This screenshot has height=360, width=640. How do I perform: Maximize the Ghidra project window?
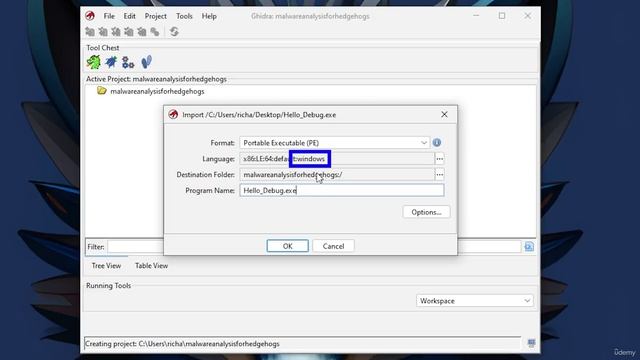tap(502, 16)
